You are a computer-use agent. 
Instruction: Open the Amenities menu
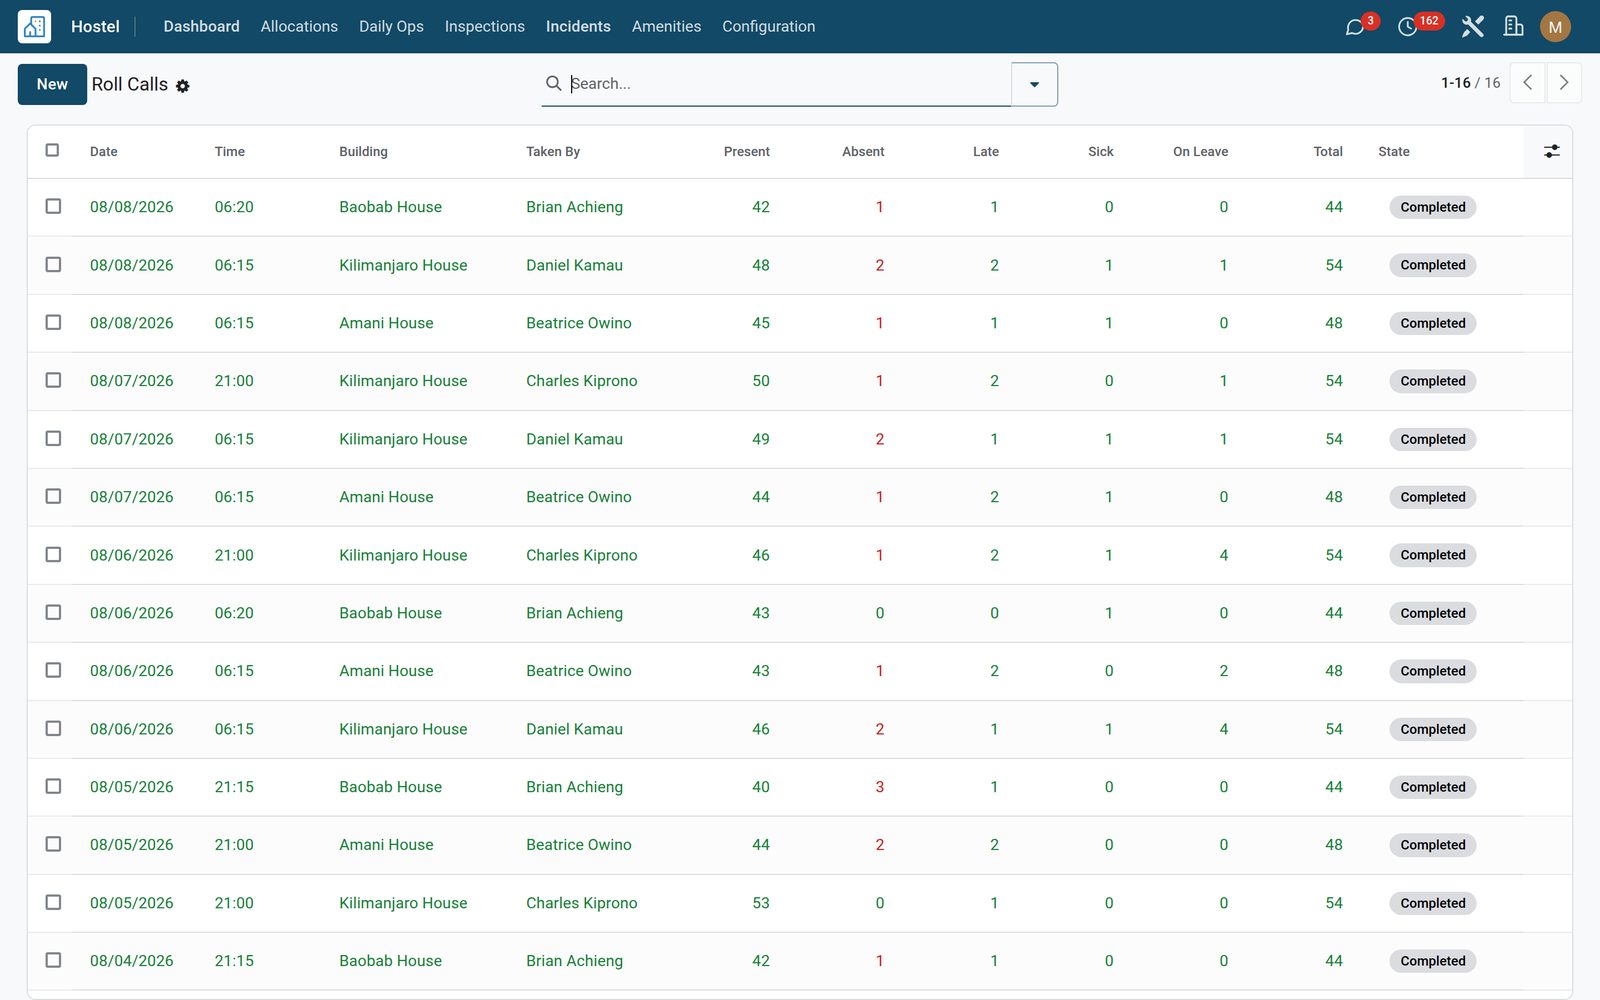click(x=666, y=26)
